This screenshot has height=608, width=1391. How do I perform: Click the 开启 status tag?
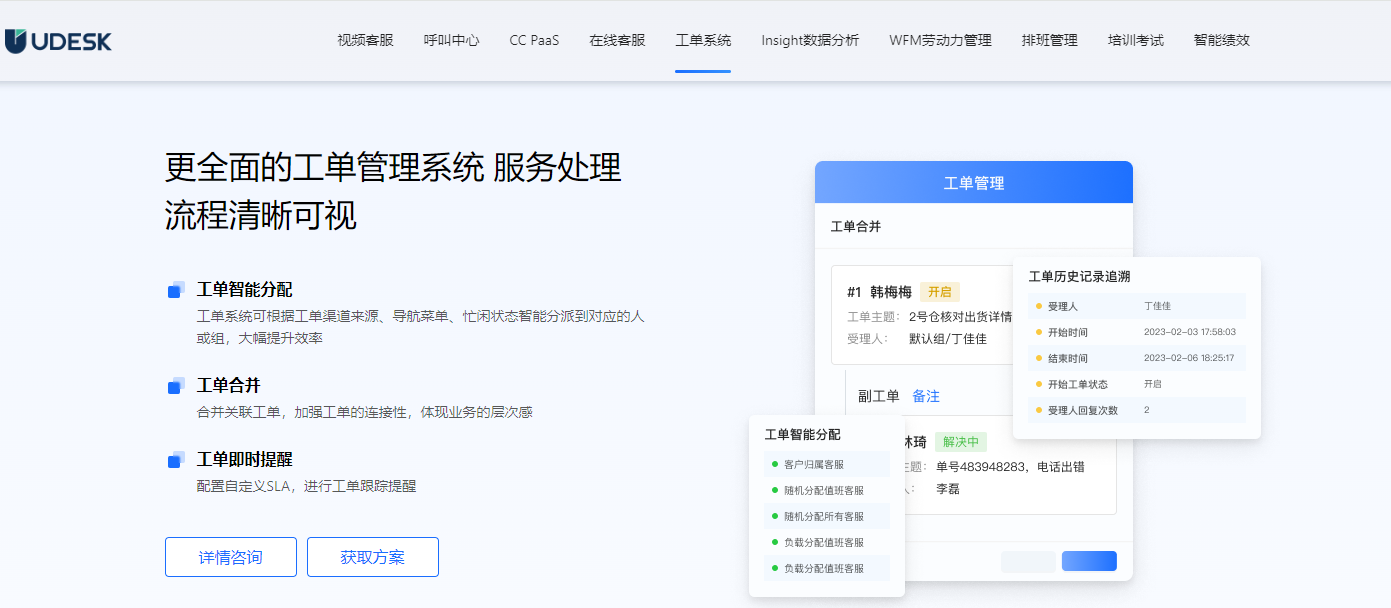[x=939, y=292]
